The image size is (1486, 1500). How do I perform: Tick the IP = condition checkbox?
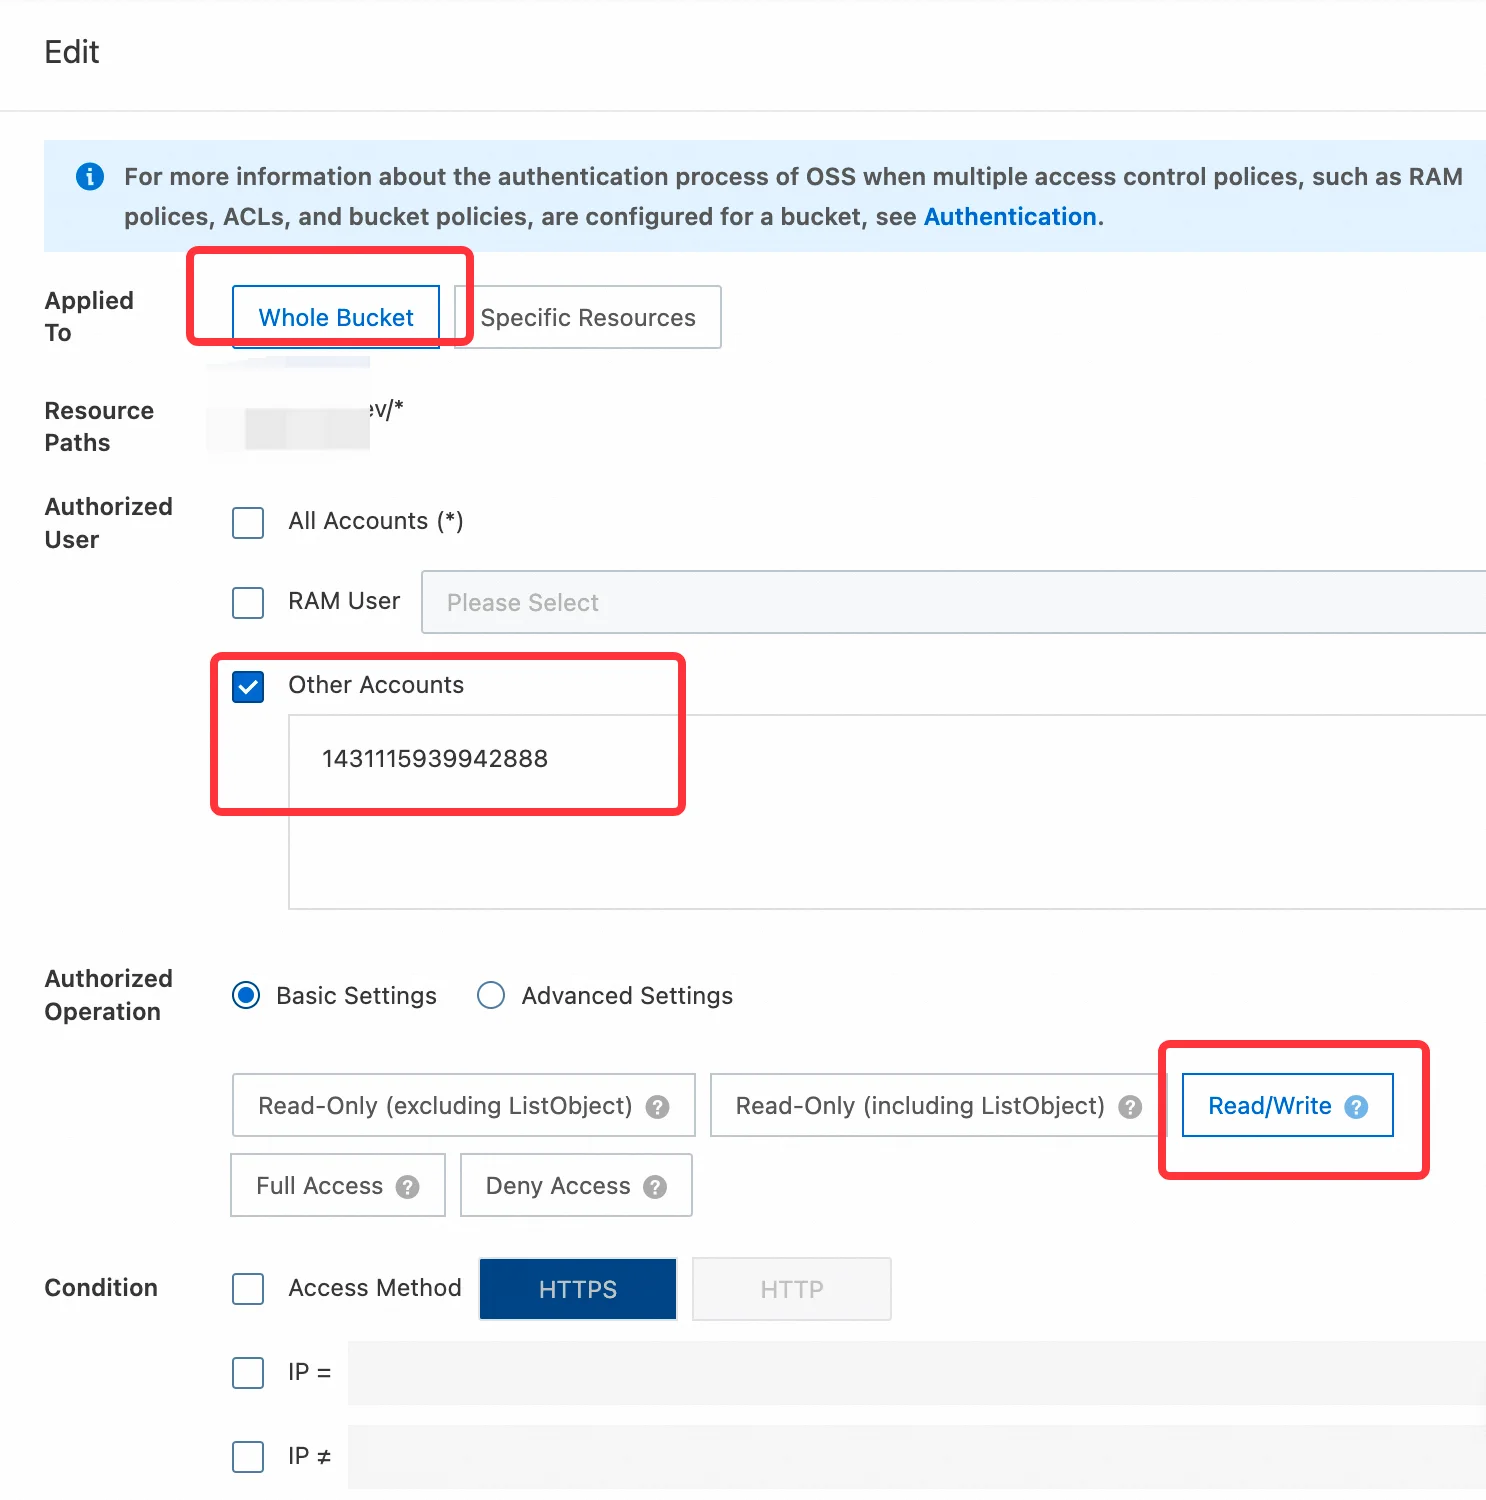pyautogui.click(x=248, y=1372)
